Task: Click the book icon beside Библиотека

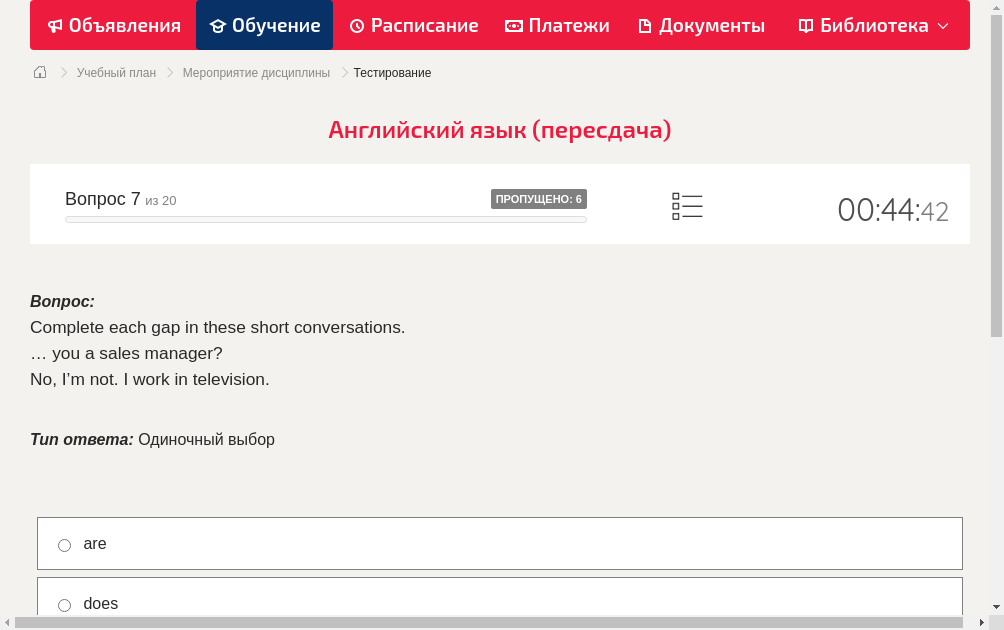Action: tap(805, 25)
